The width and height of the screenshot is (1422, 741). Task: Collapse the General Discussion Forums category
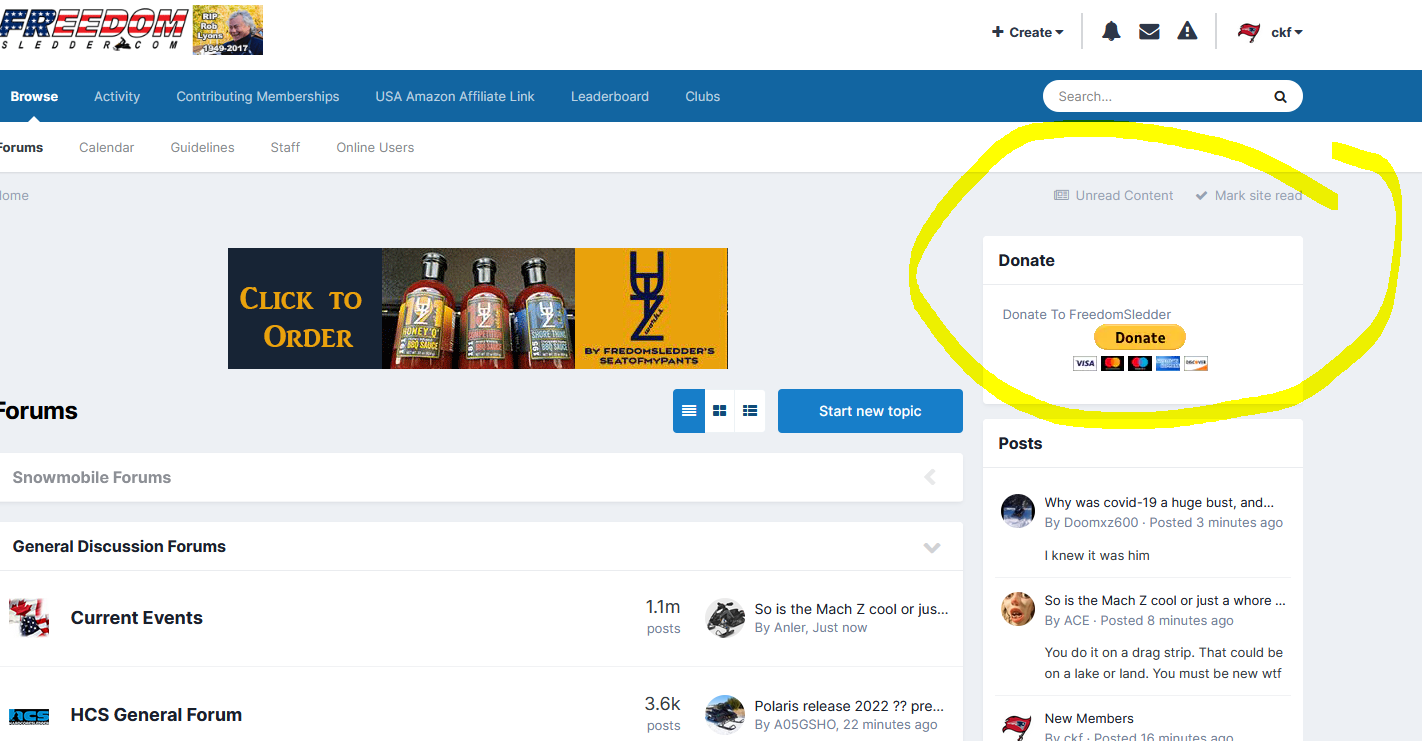932,547
